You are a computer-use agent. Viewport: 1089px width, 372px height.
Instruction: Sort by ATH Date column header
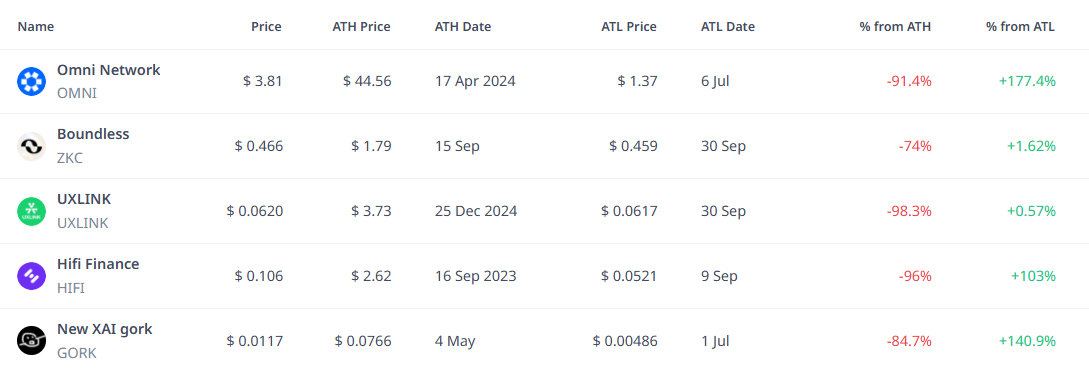(463, 27)
